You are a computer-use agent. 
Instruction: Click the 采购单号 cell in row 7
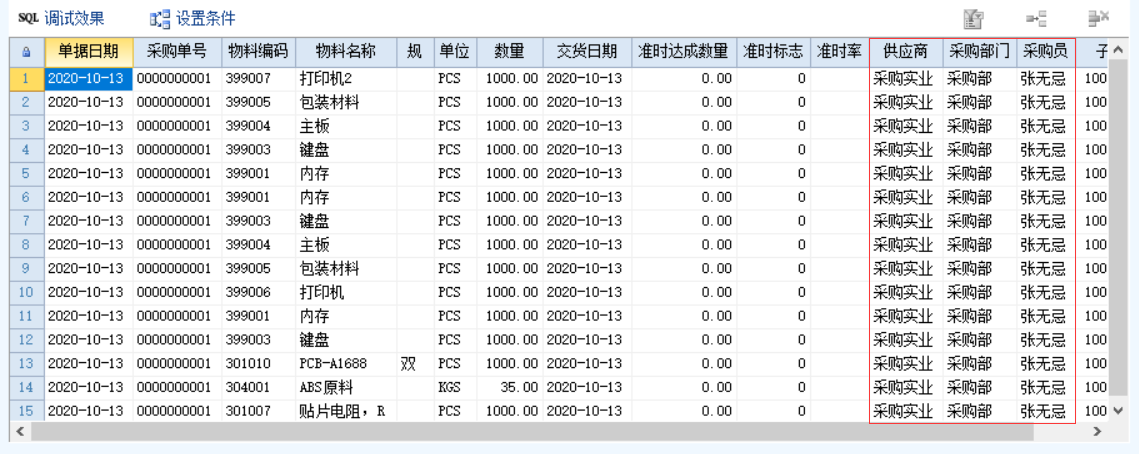pyautogui.click(x=177, y=221)
